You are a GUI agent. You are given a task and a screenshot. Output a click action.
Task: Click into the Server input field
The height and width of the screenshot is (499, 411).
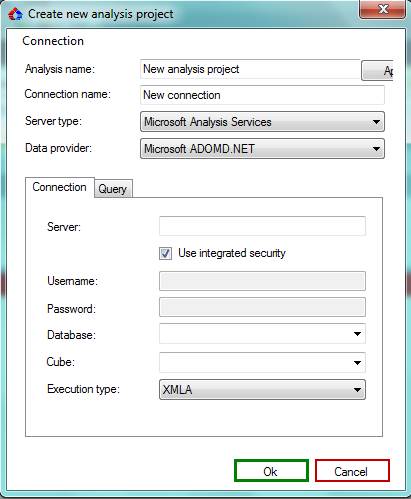pyautogui.click(x=262, y=226)
